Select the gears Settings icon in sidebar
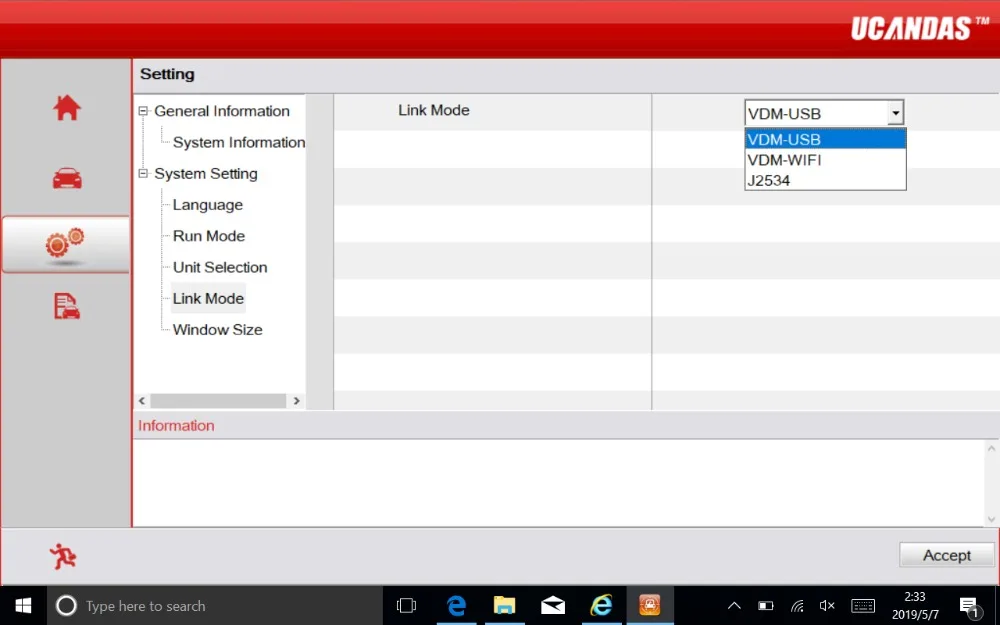The image size is (1000, 625). click(x=65, y=244)
